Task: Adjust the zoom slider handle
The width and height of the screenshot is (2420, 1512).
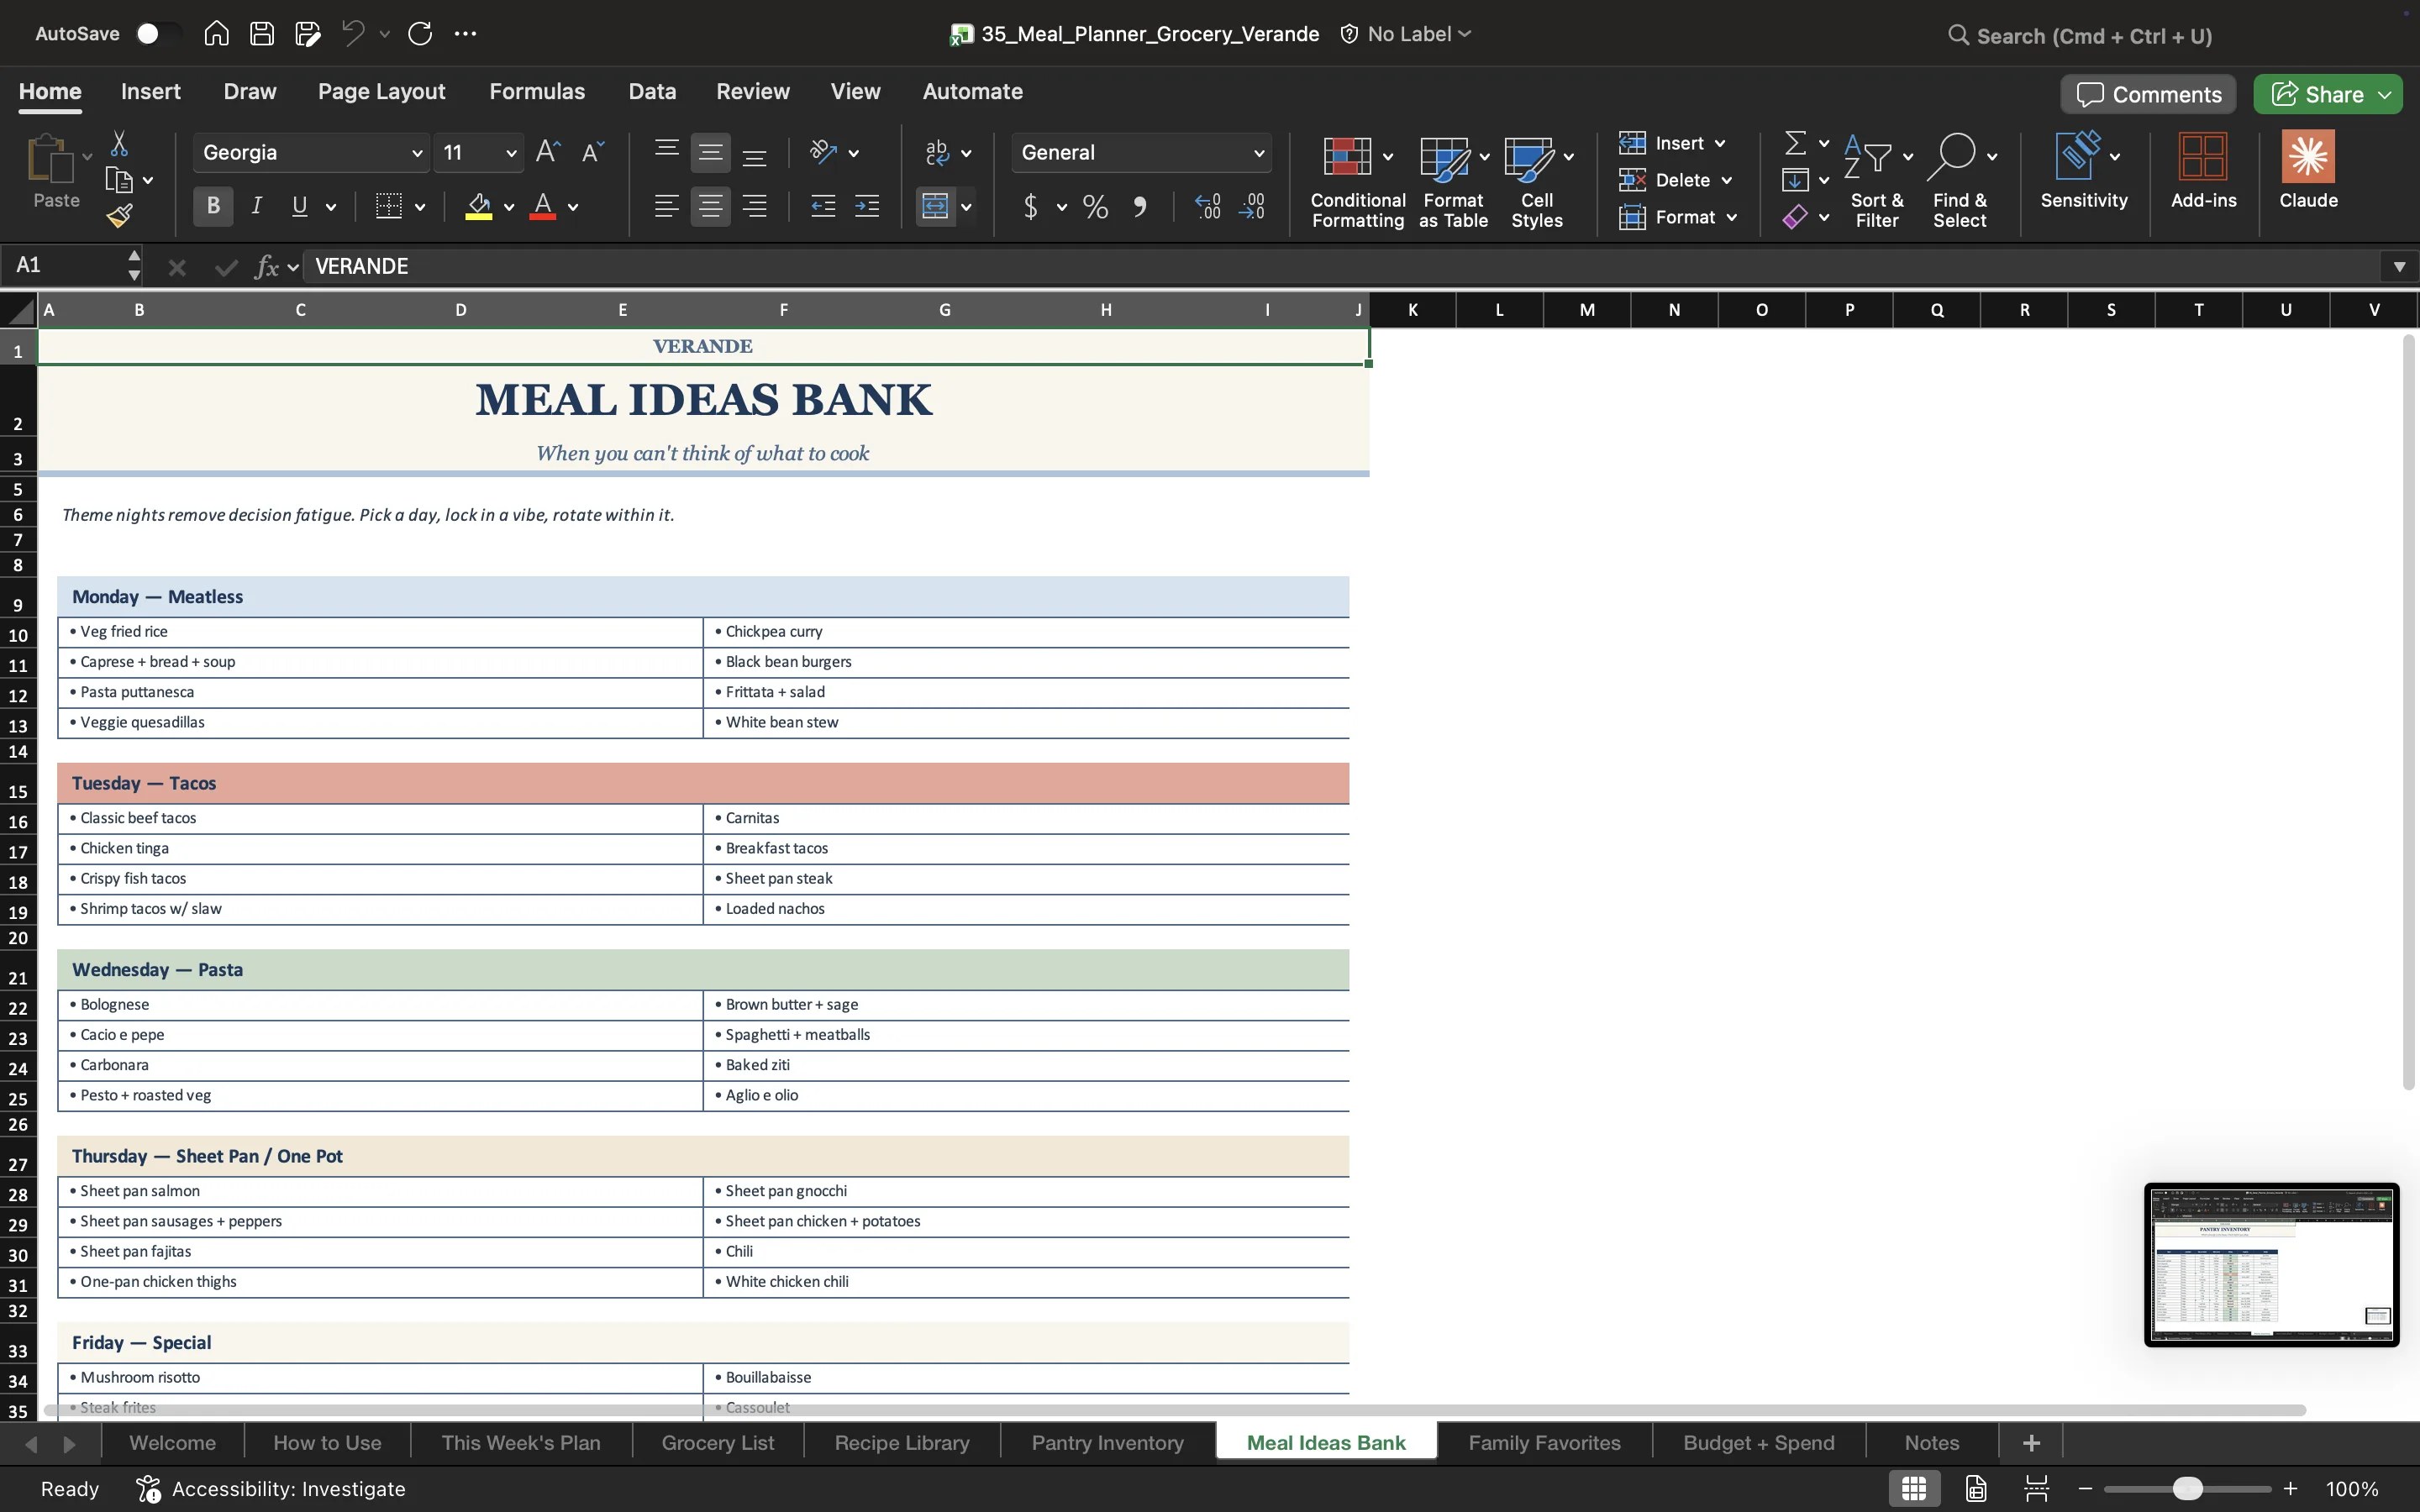Action: pos(2187,1488)
